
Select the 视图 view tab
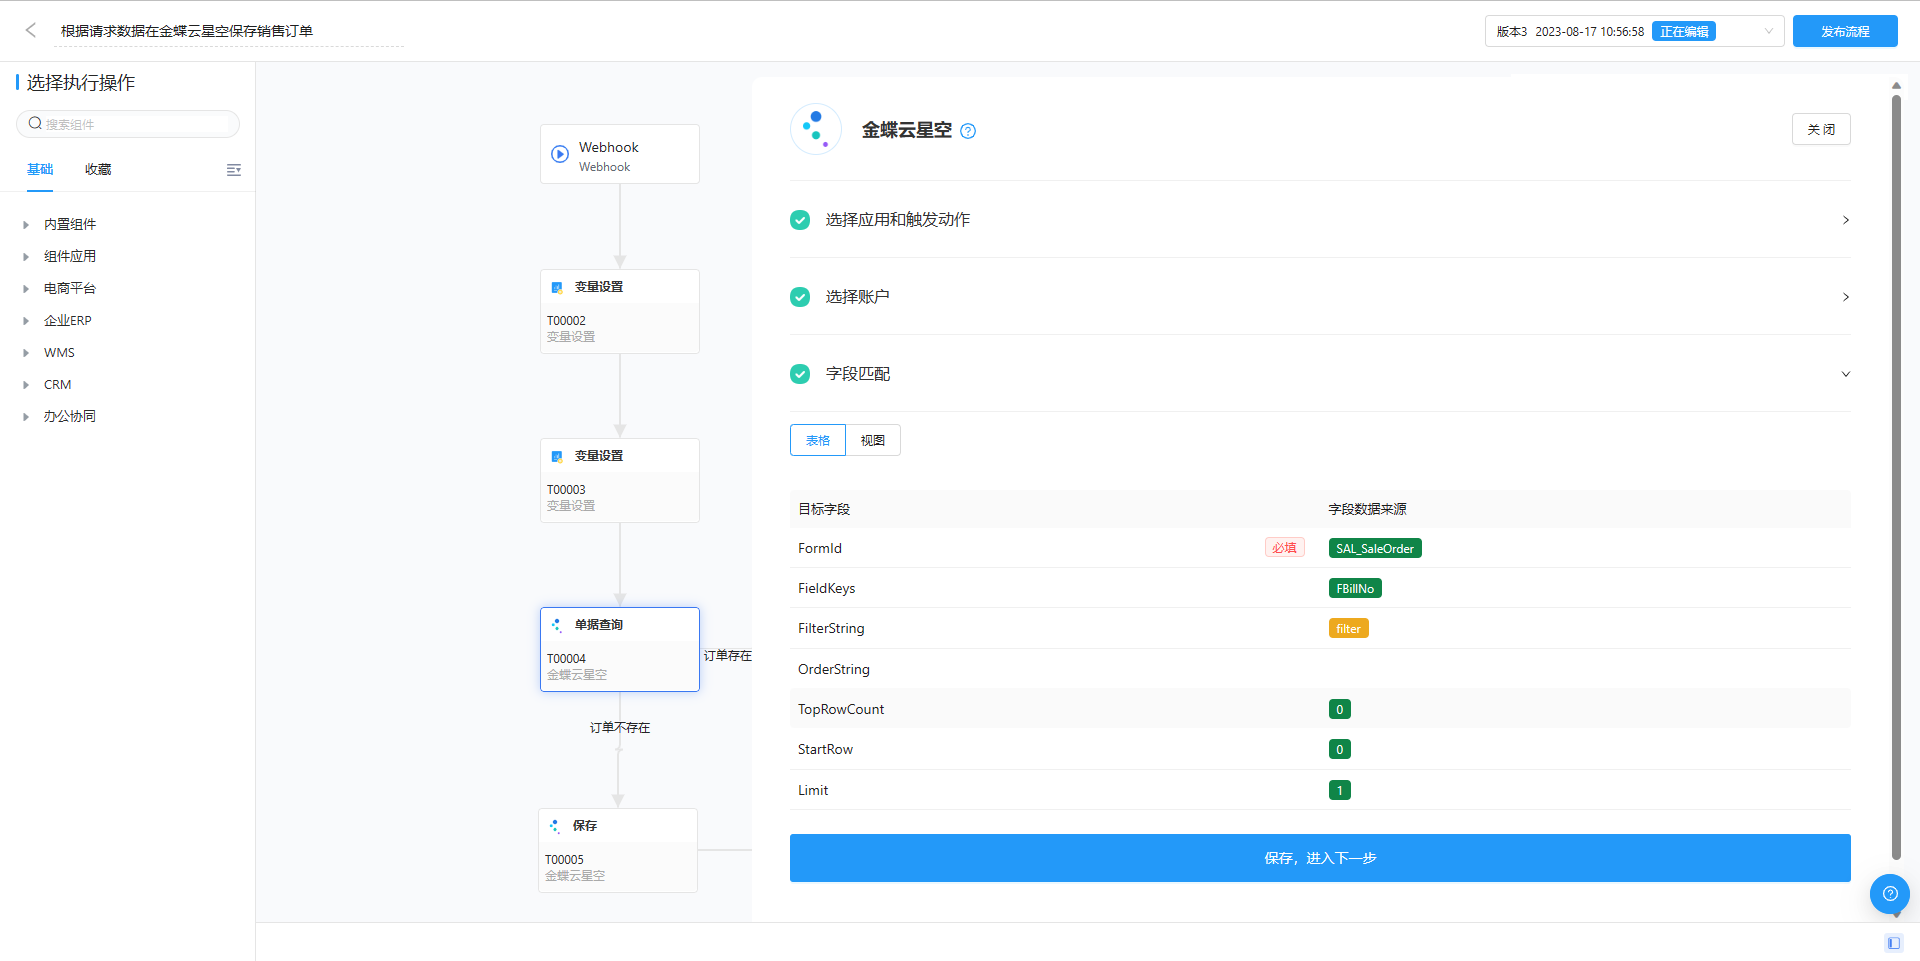click(873, 440)
